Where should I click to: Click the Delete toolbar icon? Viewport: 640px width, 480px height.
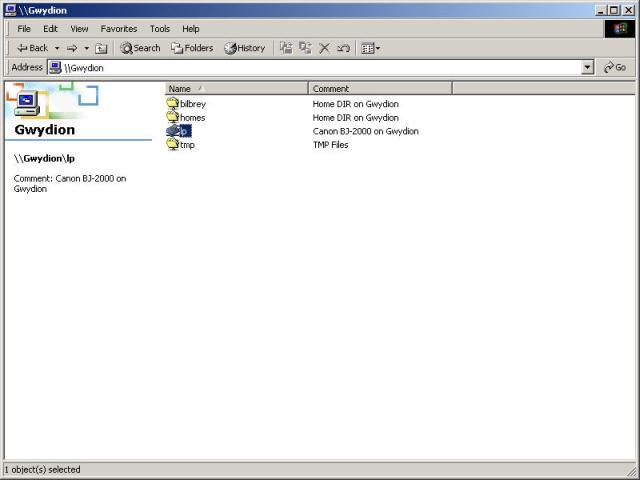click(324, 48)
